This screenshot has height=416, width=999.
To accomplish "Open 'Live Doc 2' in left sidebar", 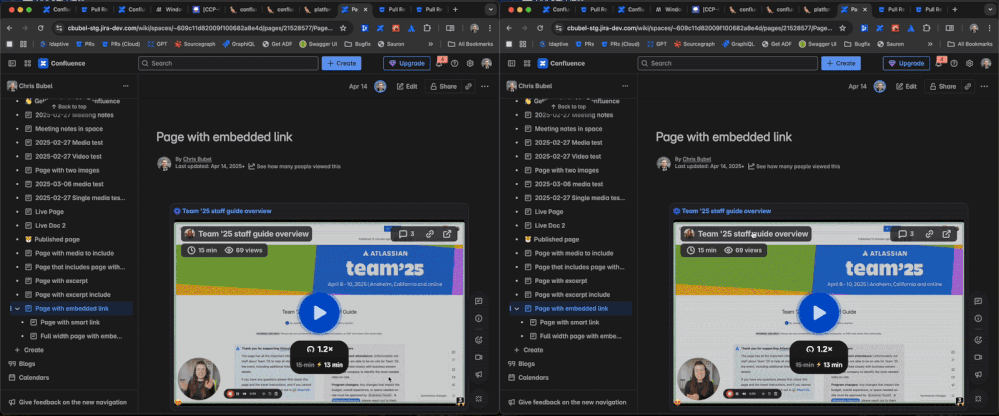I will coord(50,226).
